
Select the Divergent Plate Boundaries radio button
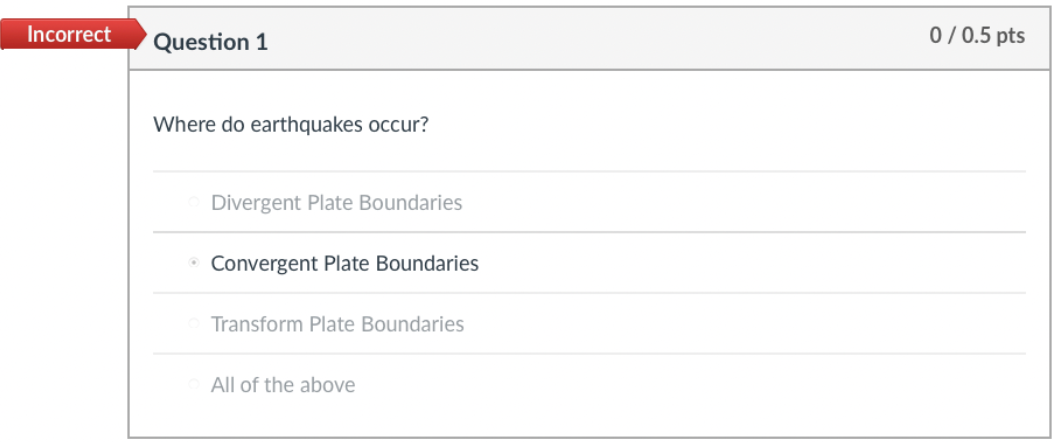193,203
